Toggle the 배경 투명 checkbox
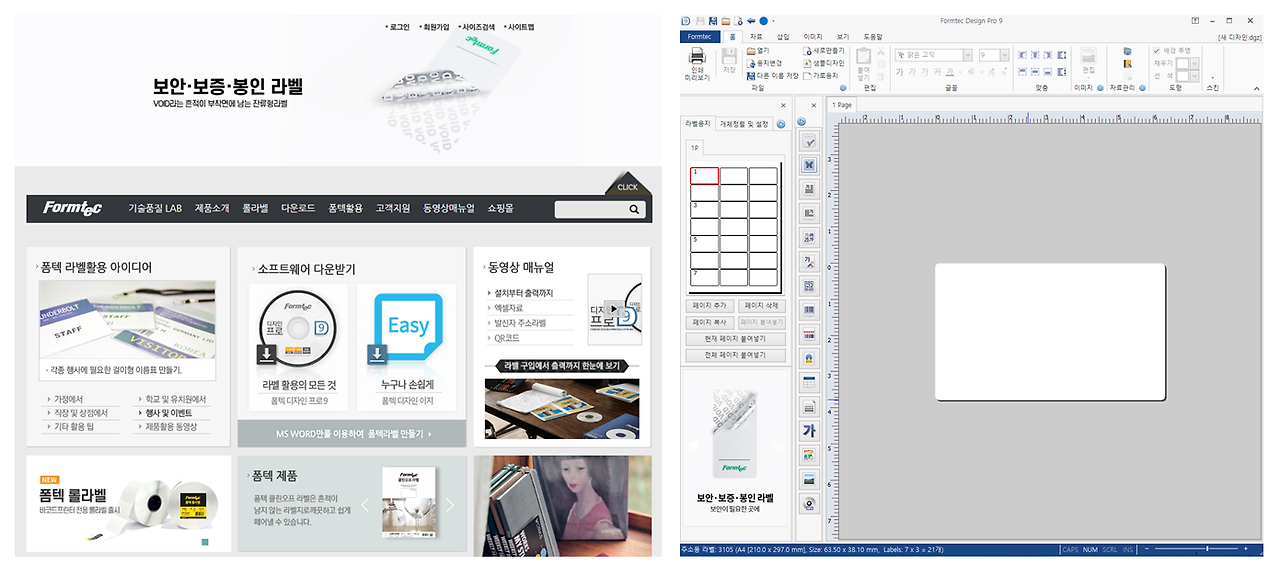The height and width of the screenshot is (576, 1280). pos(1156,51)
